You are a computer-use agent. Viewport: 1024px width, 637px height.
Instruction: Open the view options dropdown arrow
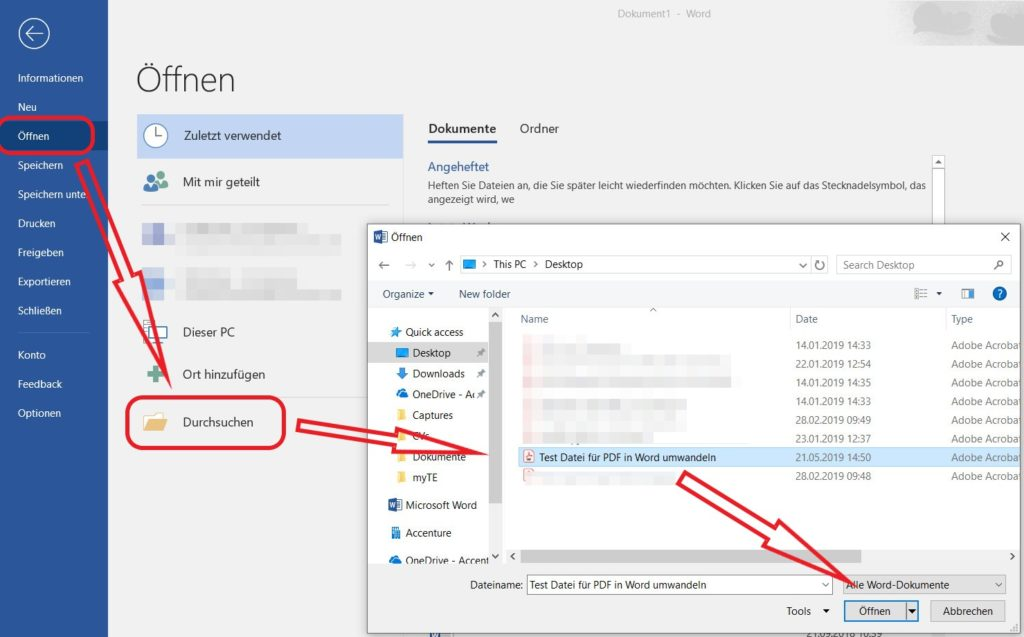pyautogui.click(x=939, y=293)
